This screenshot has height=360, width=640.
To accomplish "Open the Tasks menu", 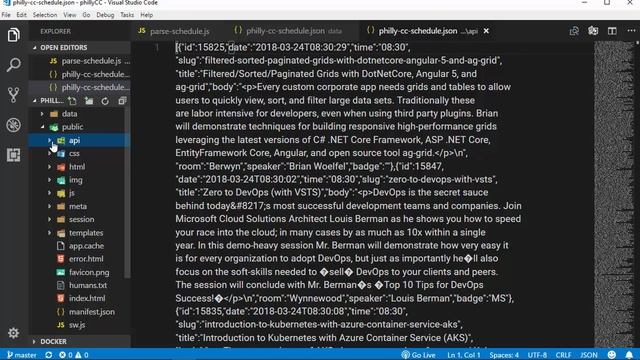I will tap(127, 15).
